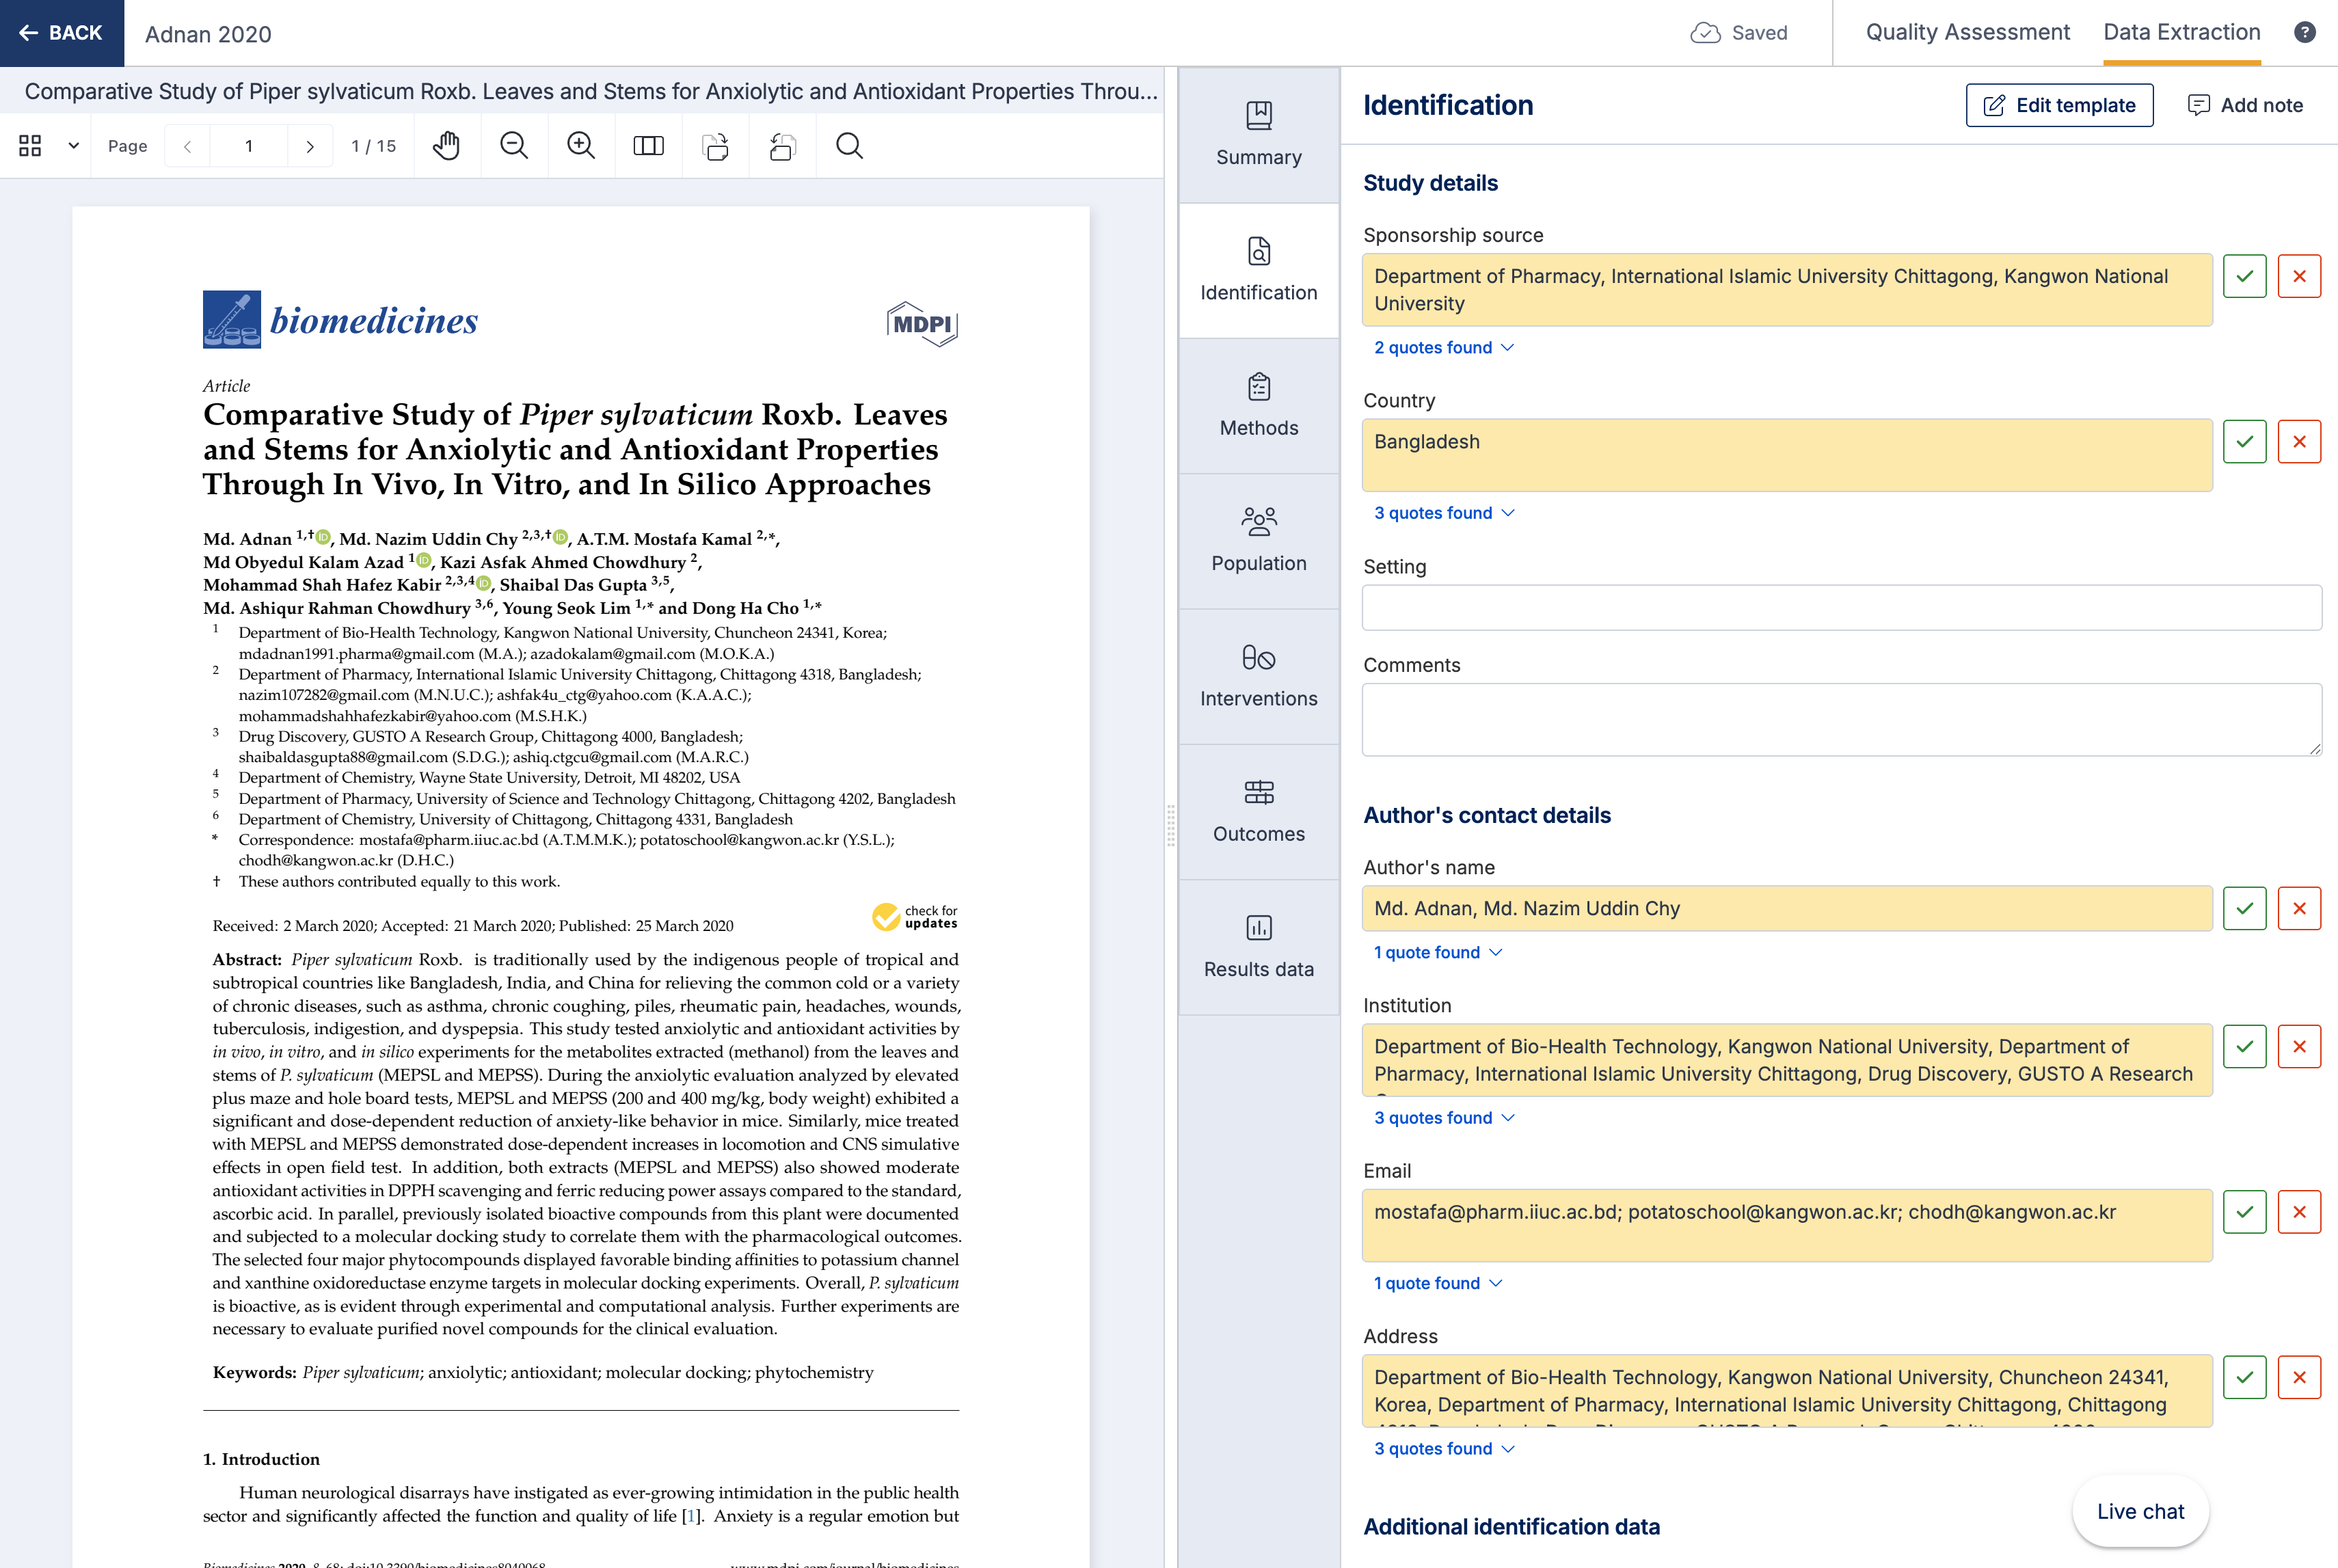The image size is (2338, 1568).
Task: Click Md. Adnan's ORCID icon
Action: (x=323, y=537)
